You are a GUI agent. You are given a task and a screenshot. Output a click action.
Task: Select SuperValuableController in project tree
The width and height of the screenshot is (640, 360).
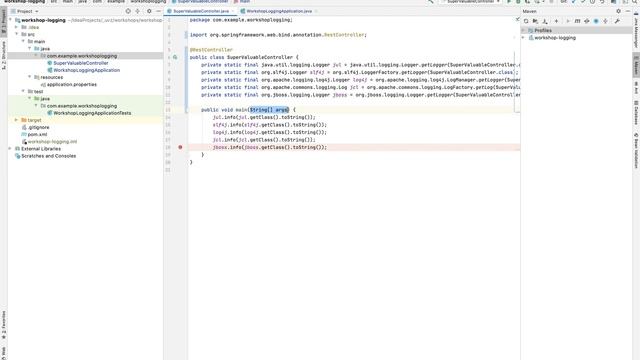pyautogui.click(x=81, y=63)
